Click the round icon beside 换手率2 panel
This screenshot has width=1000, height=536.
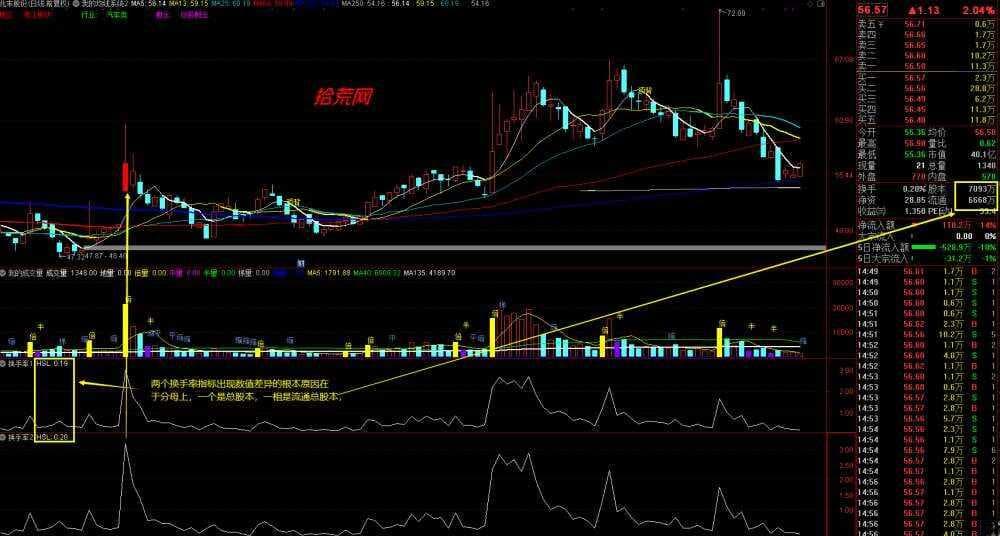point(3,438)
